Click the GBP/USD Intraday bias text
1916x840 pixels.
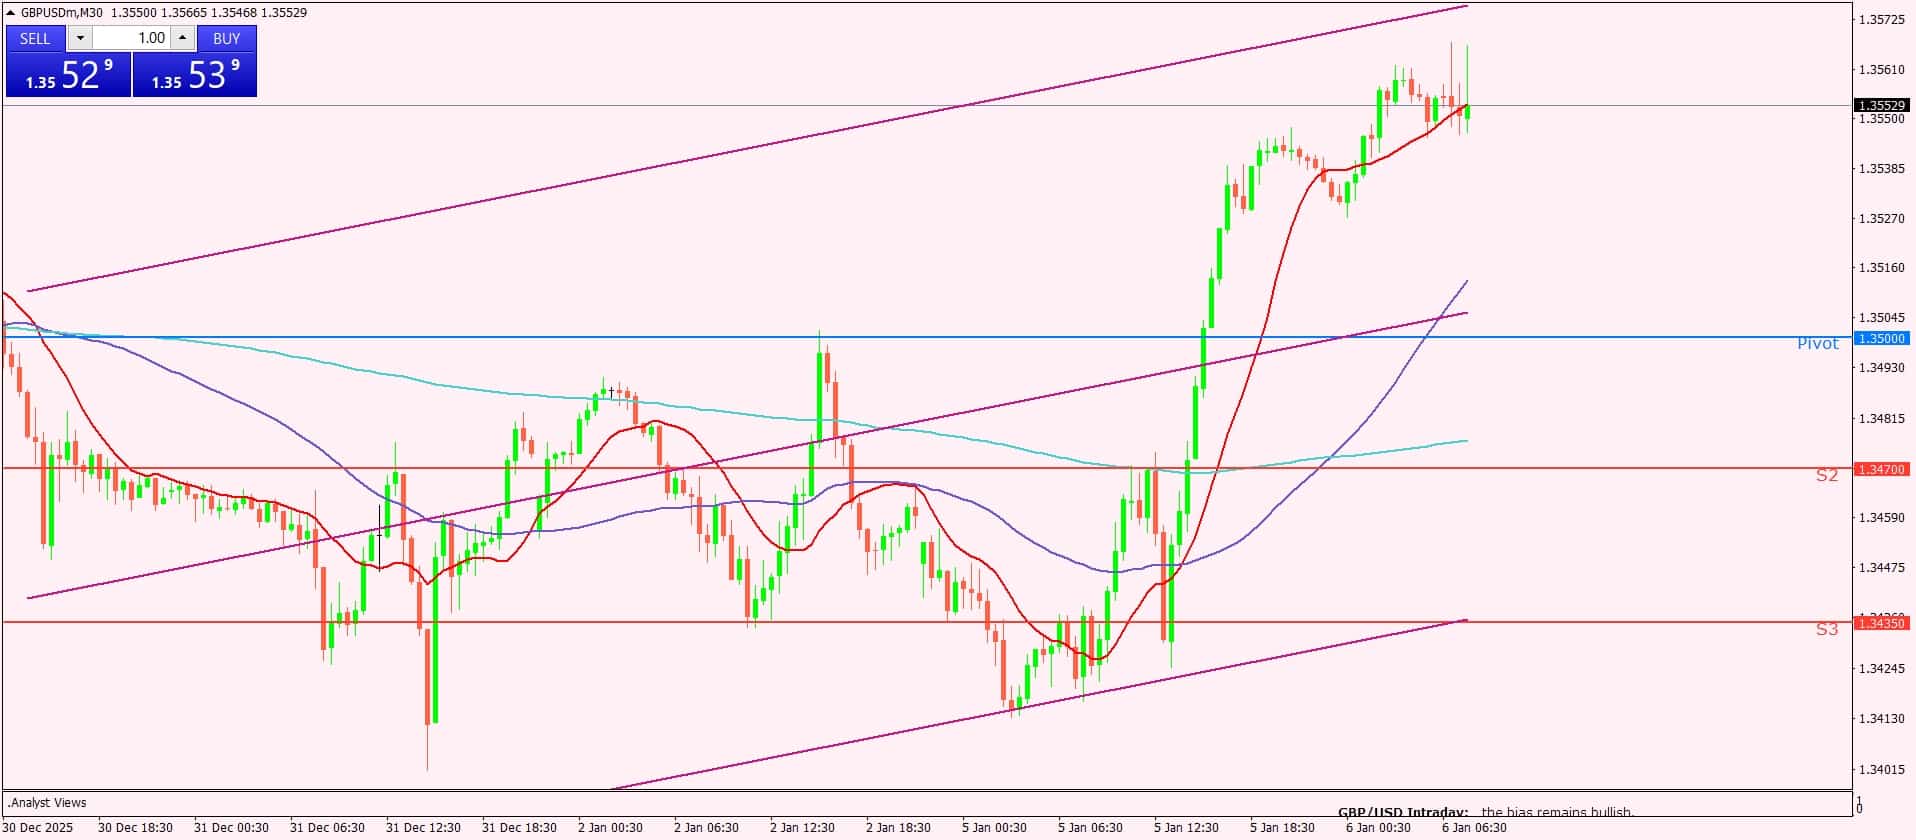pos(1485,812)
